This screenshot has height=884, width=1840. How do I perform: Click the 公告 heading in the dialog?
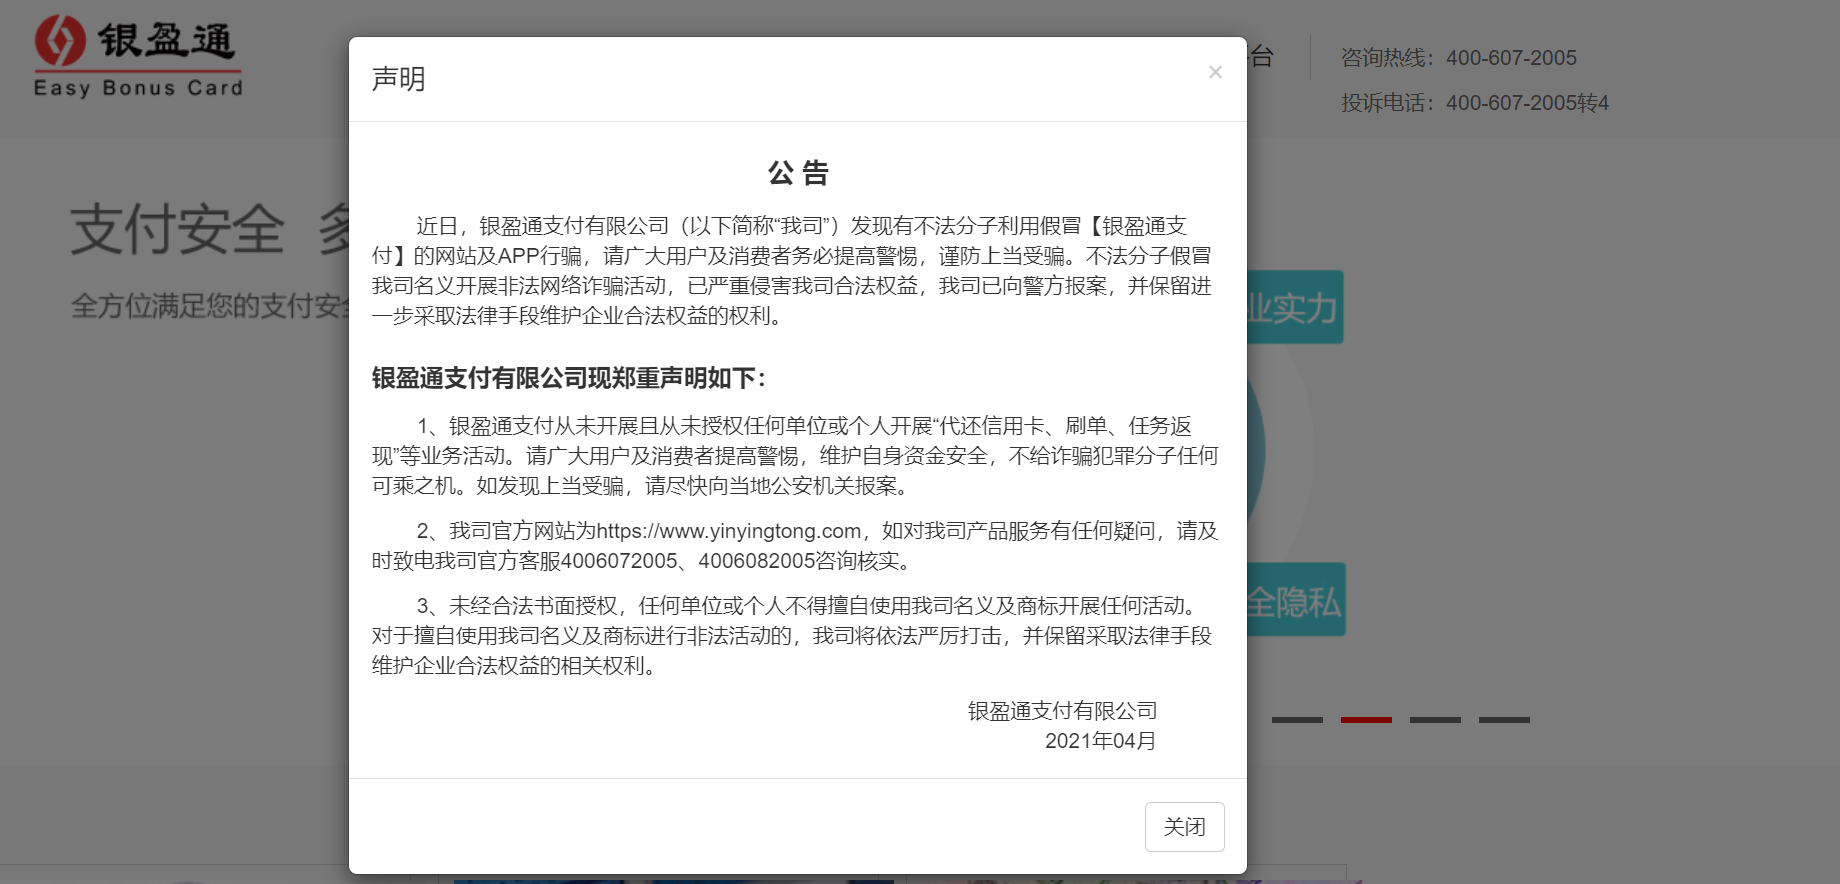click(x=797, y=173)
